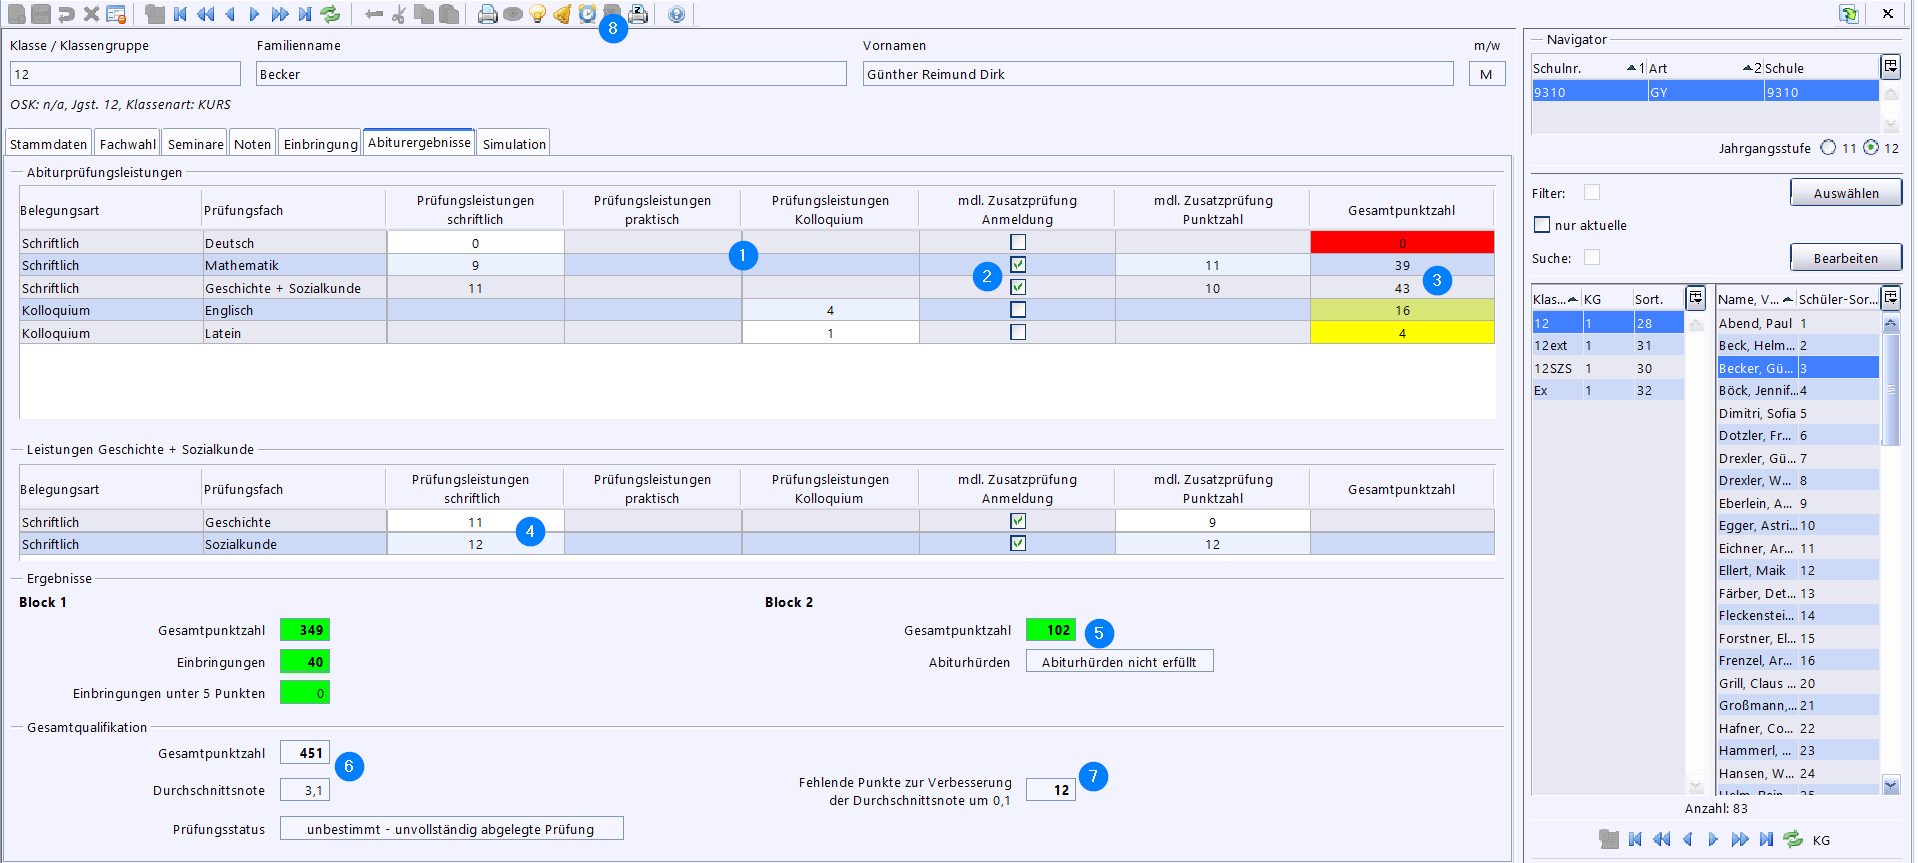The width and height of the screenshot is (1918, 863).
Task: Sort by the Schulnr. column header
Action: 1589,68
